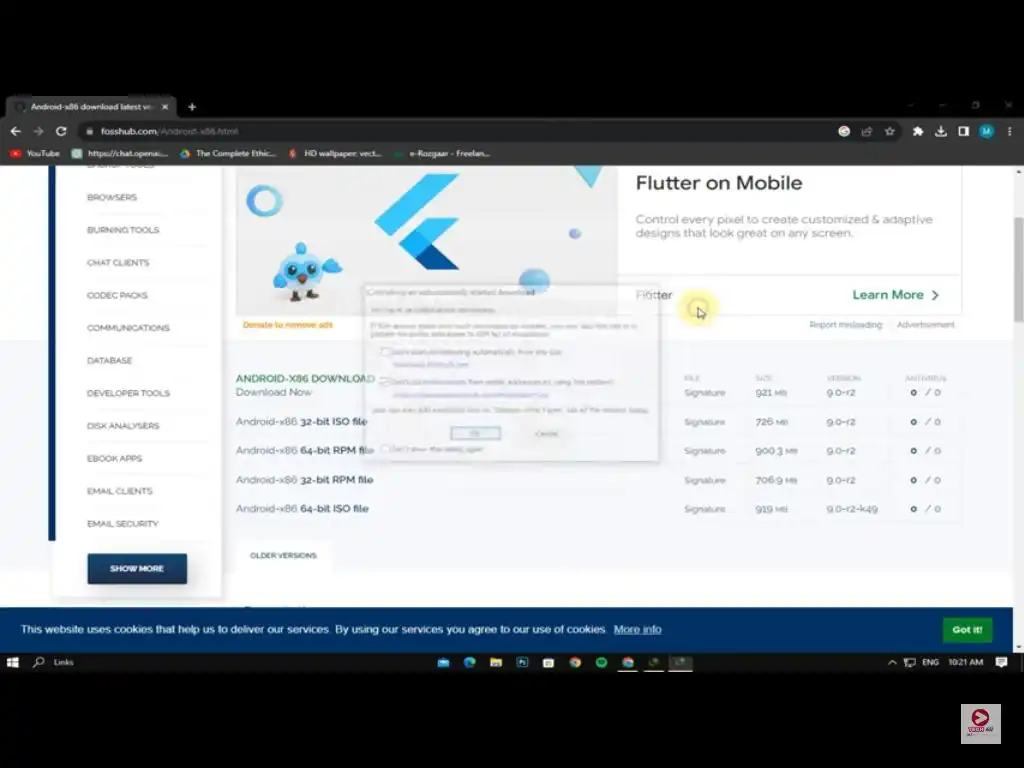Open the Database category

[109, 360]
